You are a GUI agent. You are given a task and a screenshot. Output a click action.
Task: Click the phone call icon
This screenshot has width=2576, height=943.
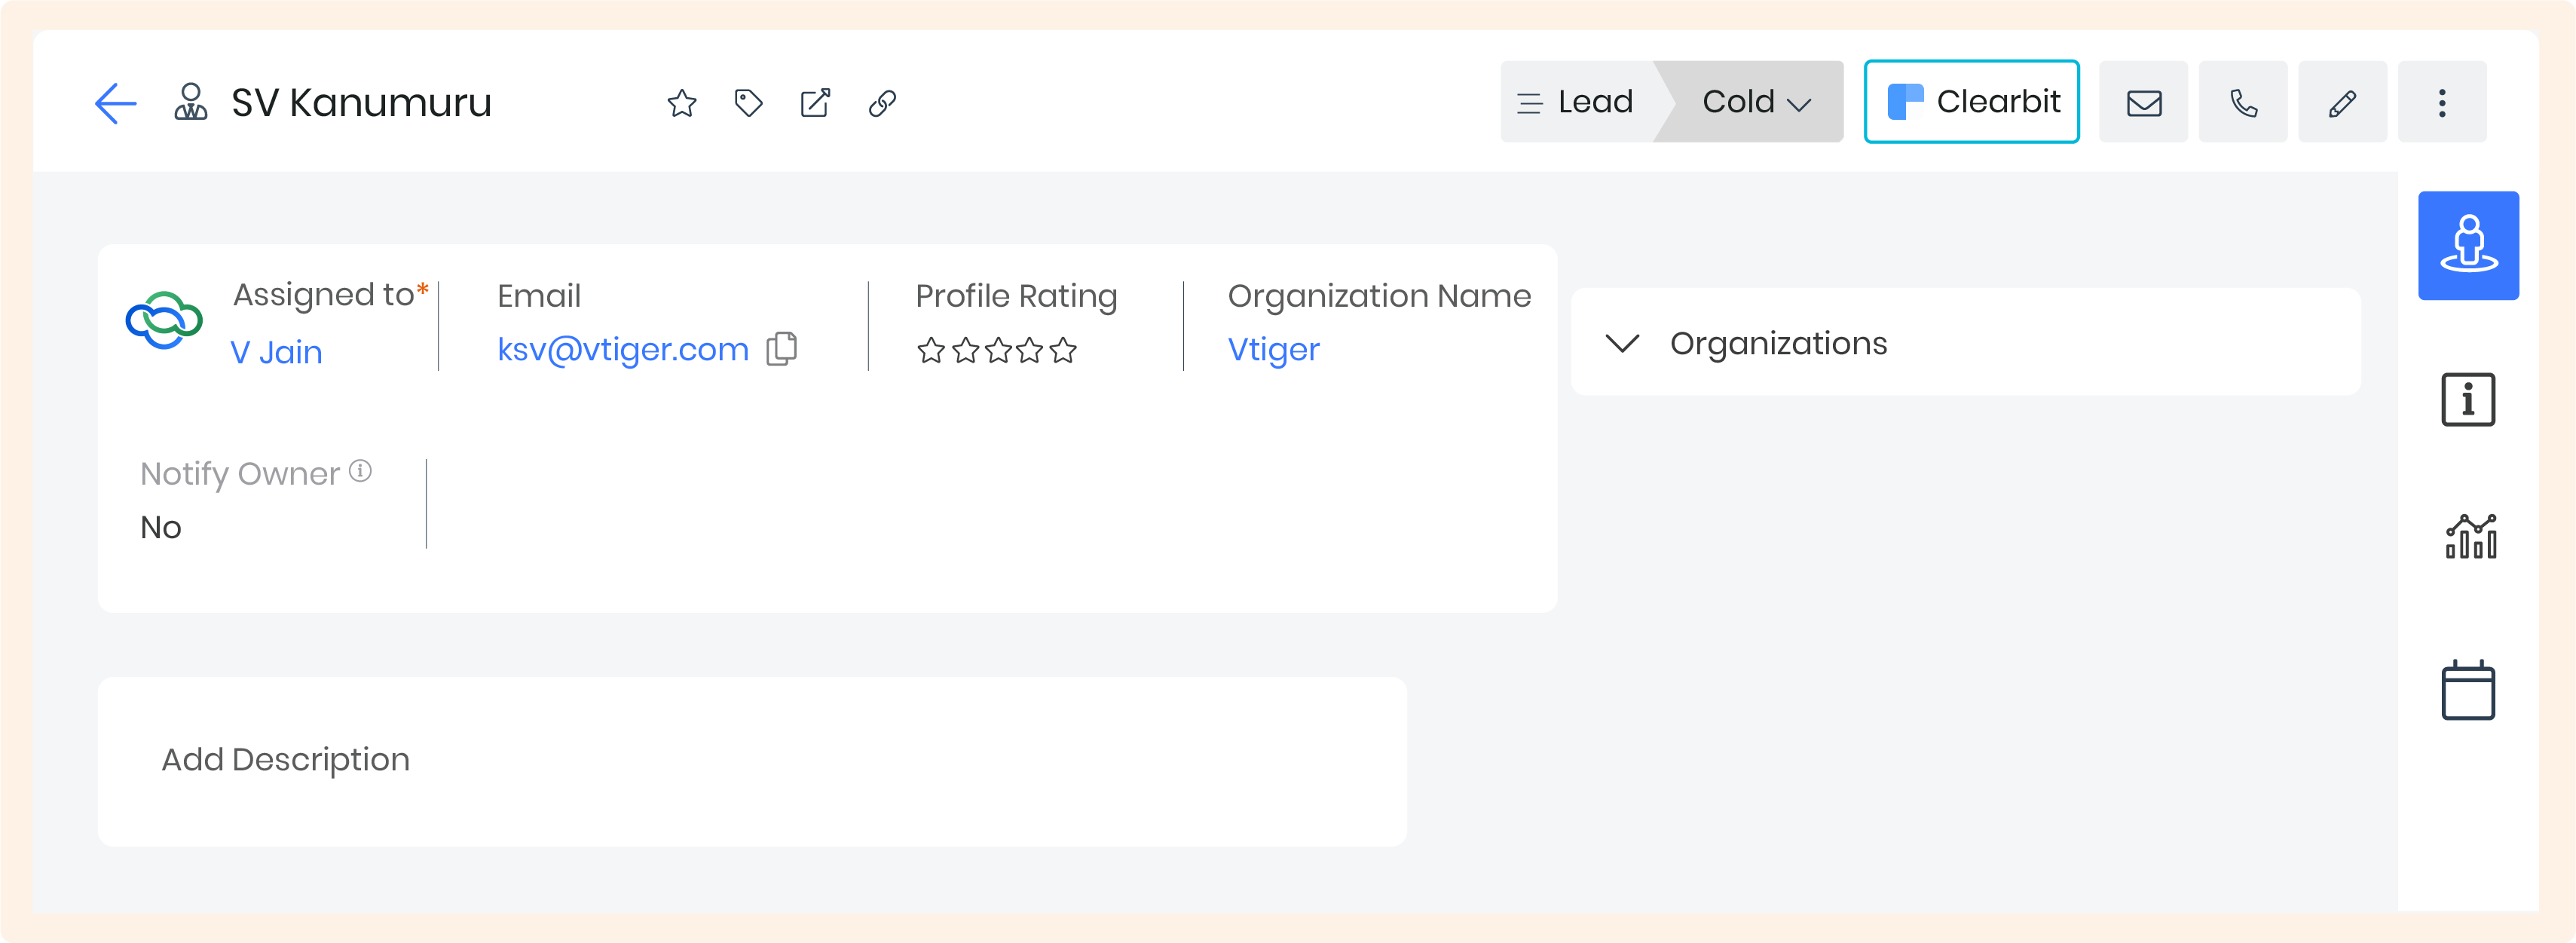coord(2242,102)
